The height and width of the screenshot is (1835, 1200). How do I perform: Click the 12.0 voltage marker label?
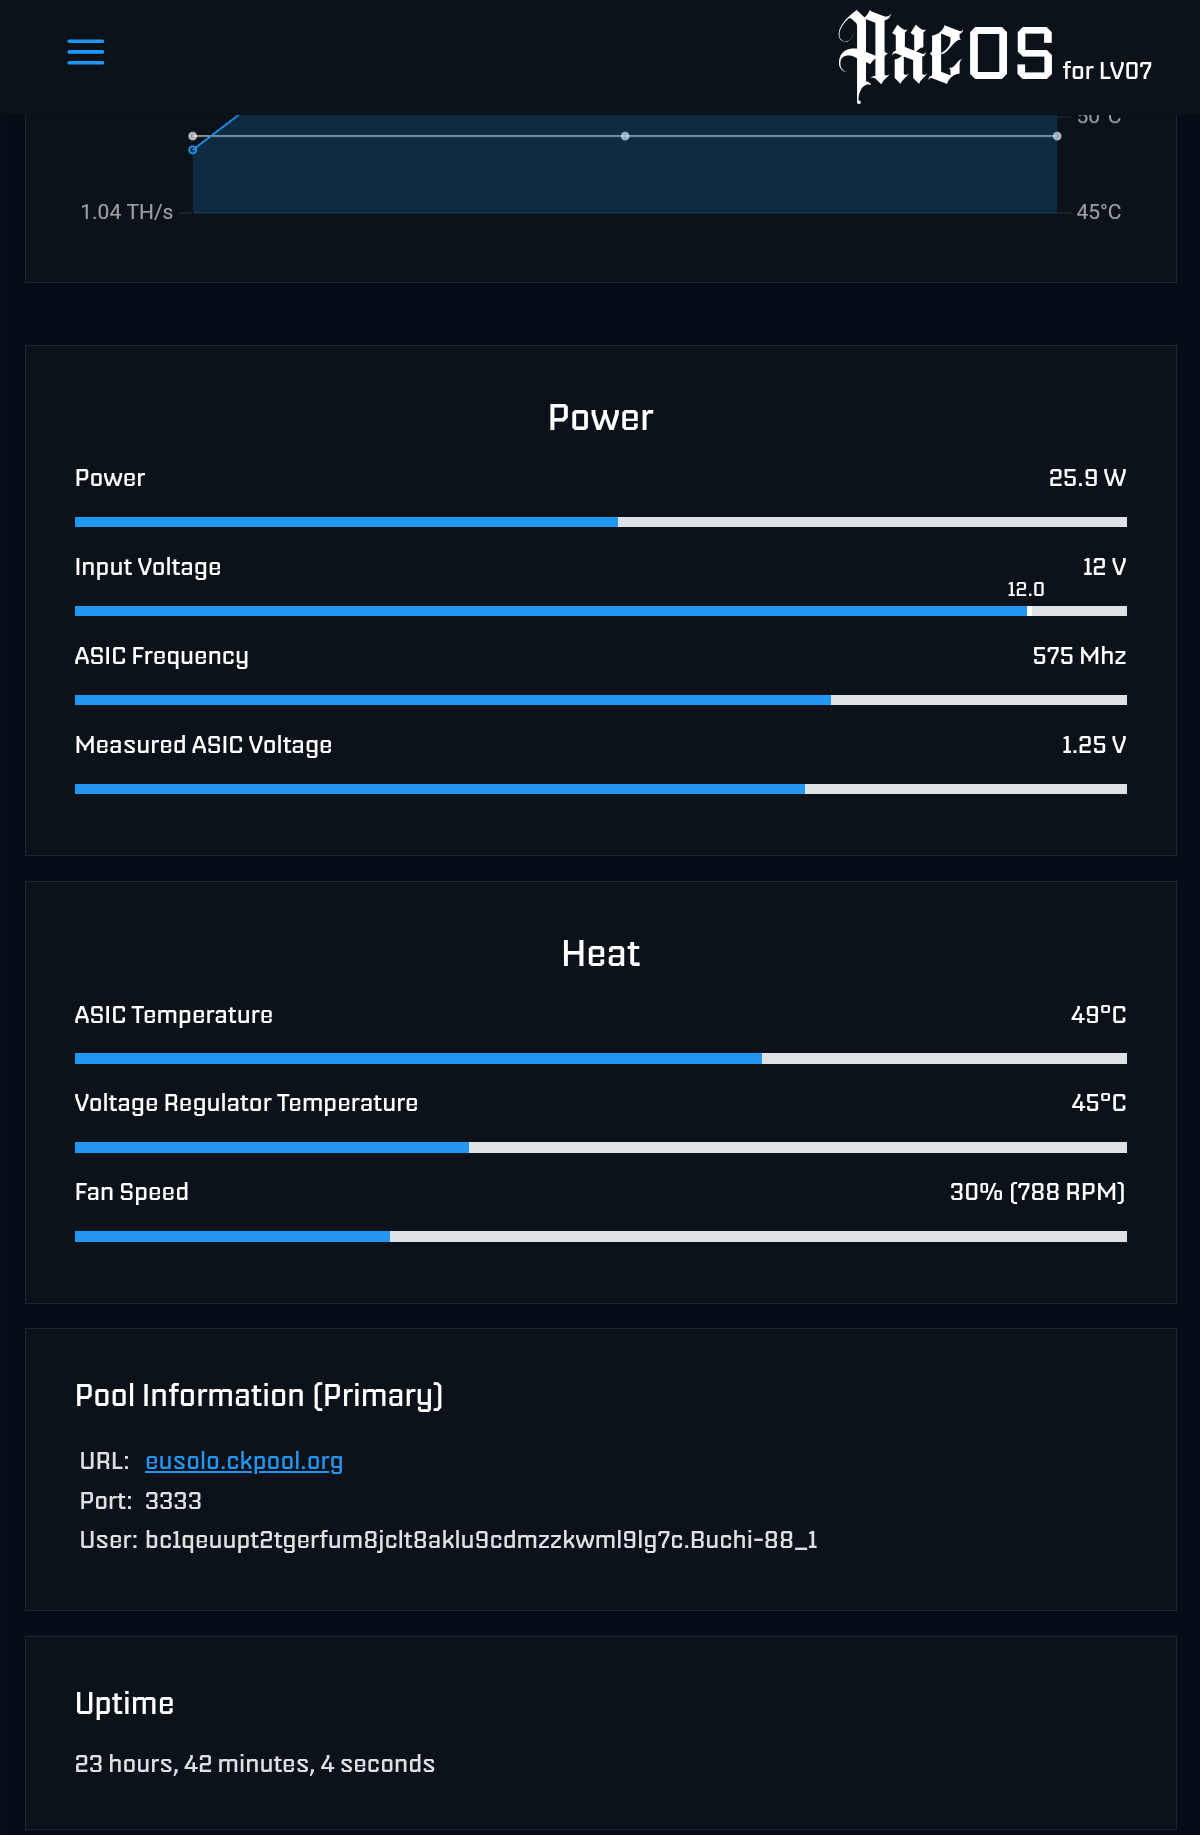1025,590
